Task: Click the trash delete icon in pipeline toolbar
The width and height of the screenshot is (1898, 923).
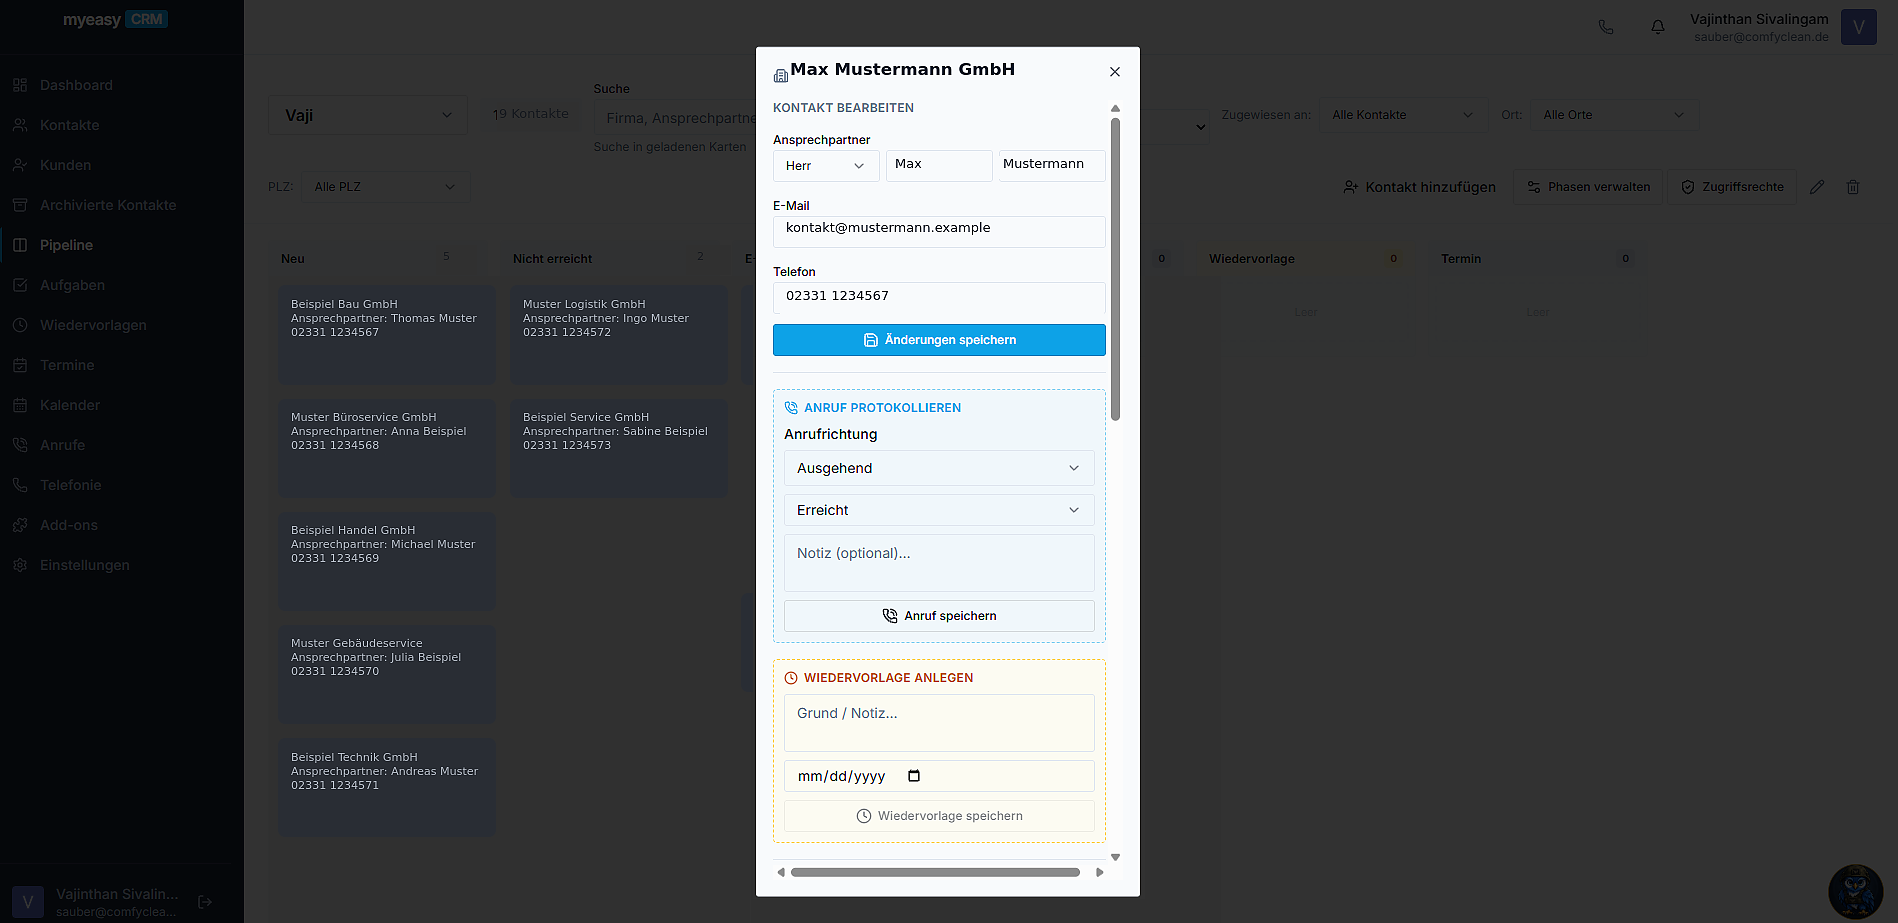Action: coord(1853,187)
